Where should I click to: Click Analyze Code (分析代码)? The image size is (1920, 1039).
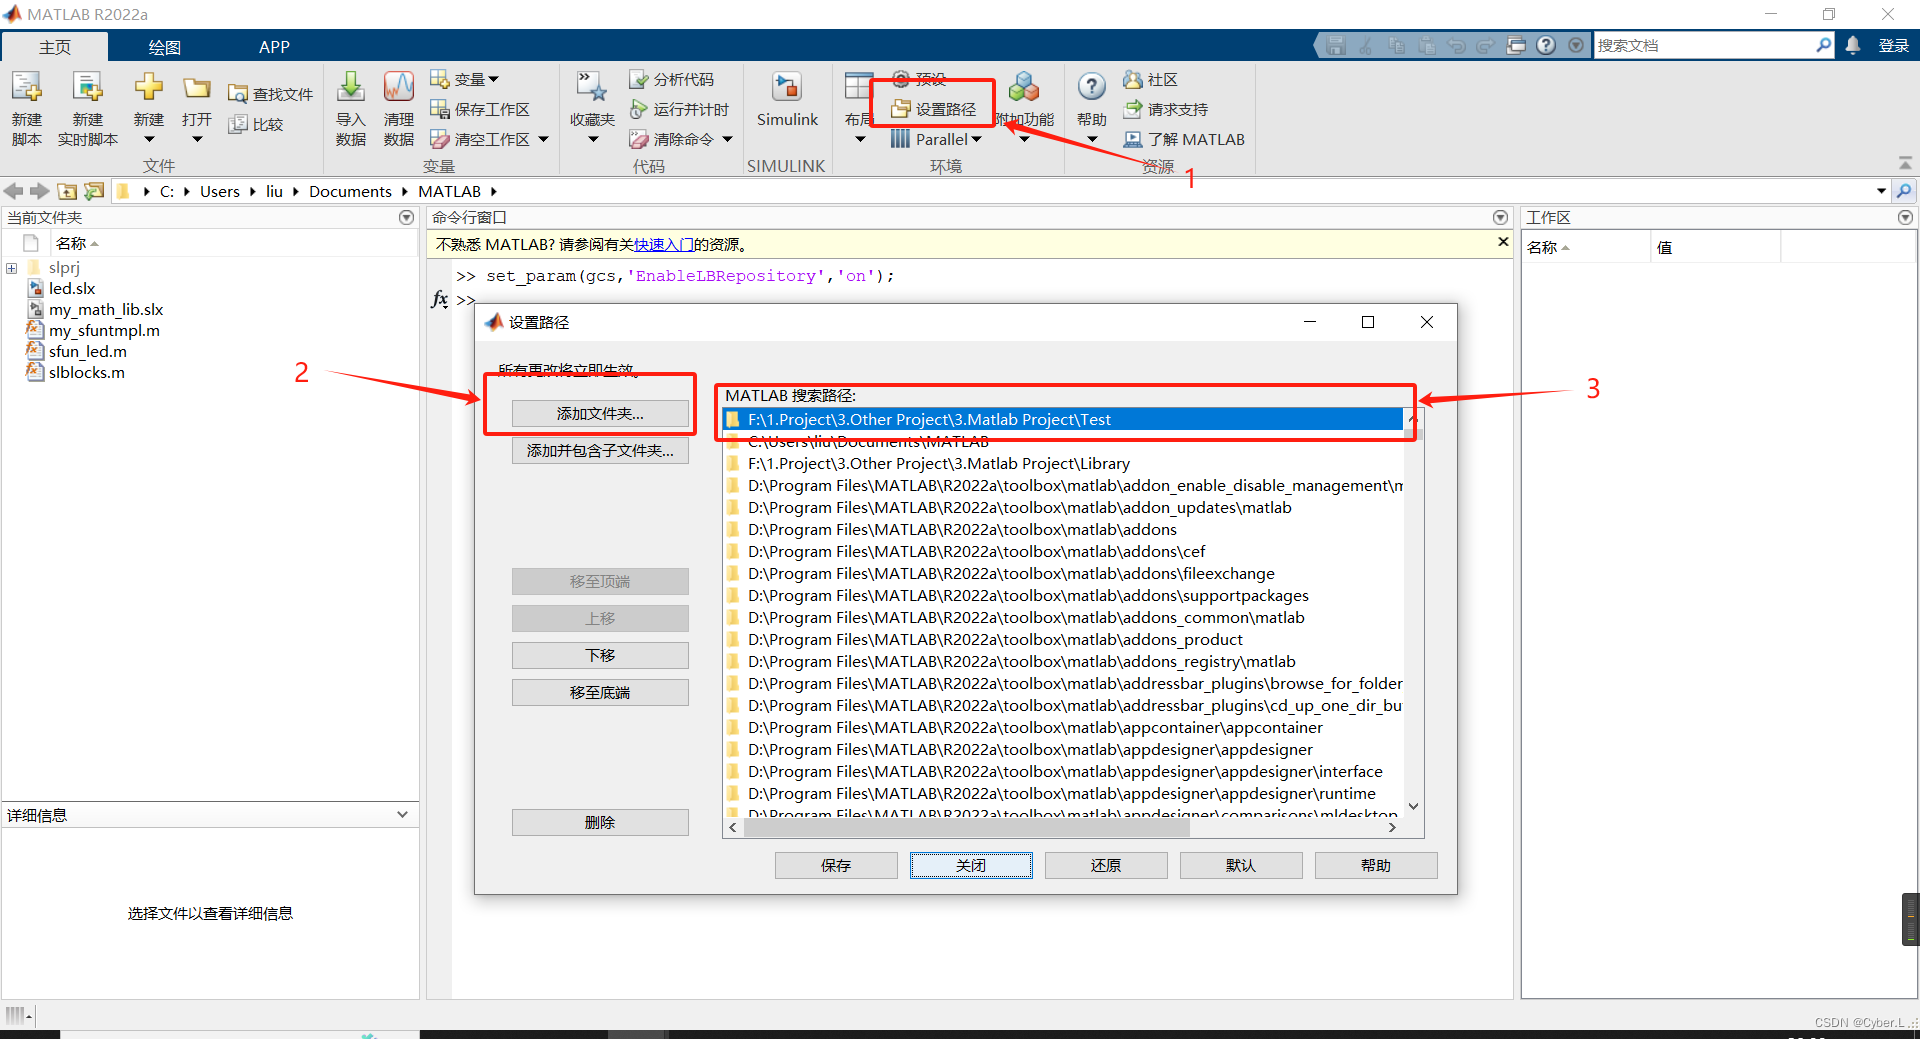click(671, 79)
